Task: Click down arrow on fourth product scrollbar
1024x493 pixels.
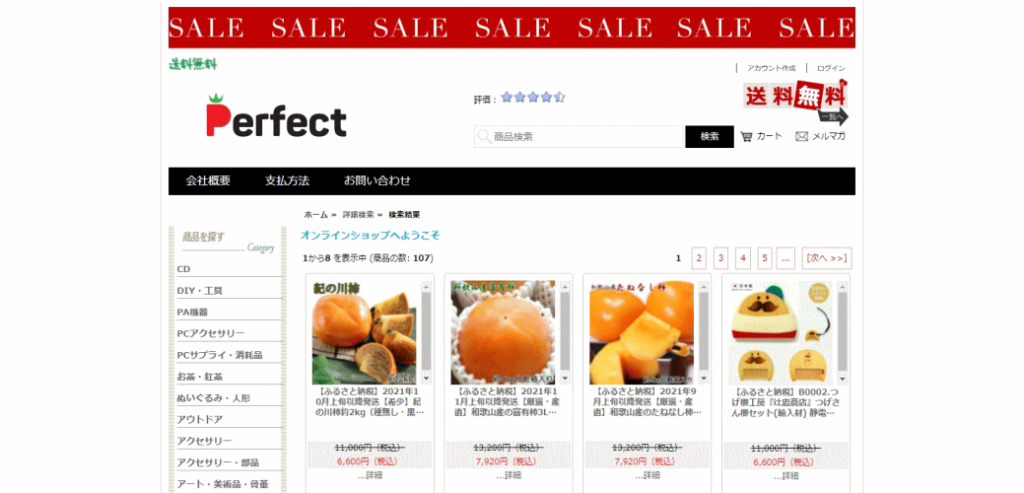Action: [842, 379]
